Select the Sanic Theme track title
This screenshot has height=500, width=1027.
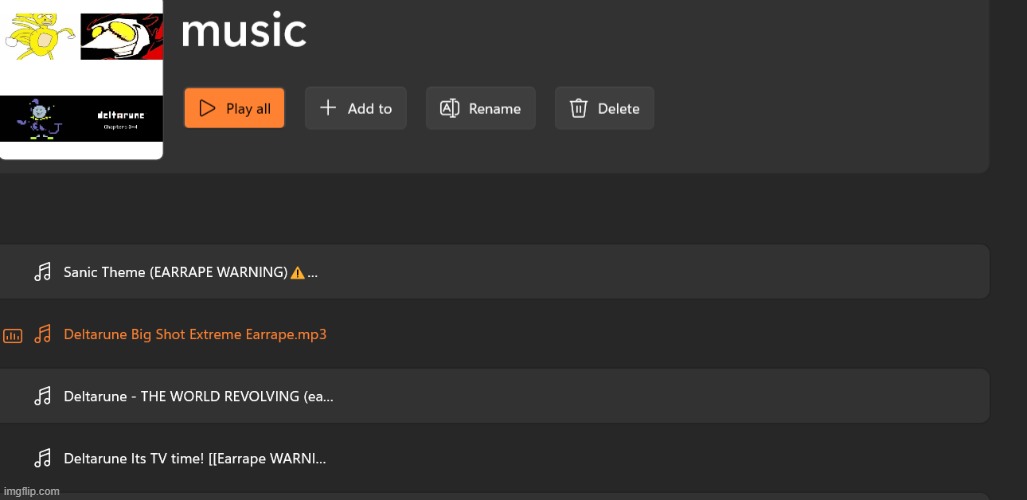tap(175, 272)
